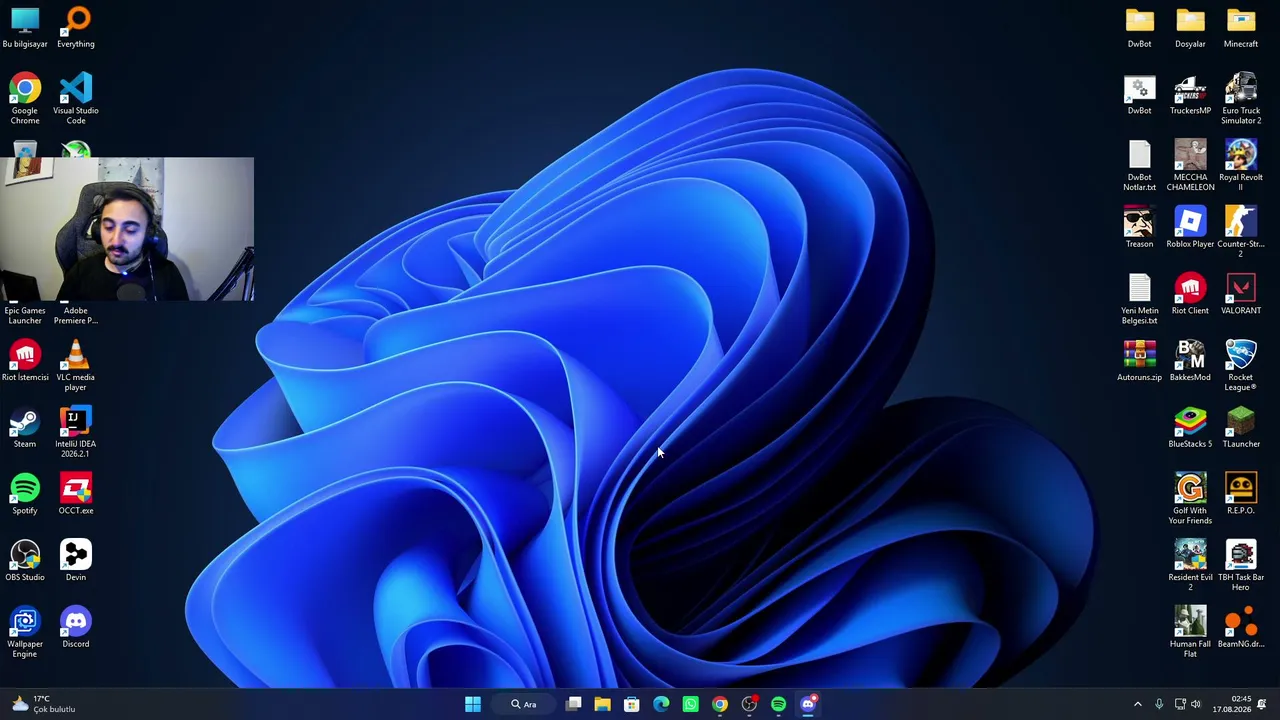Open File Explorer from taskbar
This screenshot has width=1280, height=720.
tap(603, 704)
